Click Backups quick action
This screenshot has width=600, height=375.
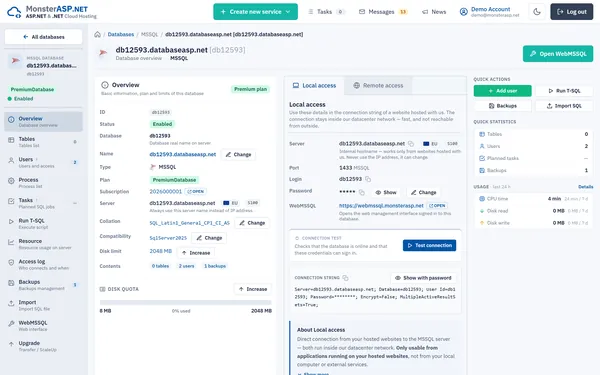click(x=502, y=106)
